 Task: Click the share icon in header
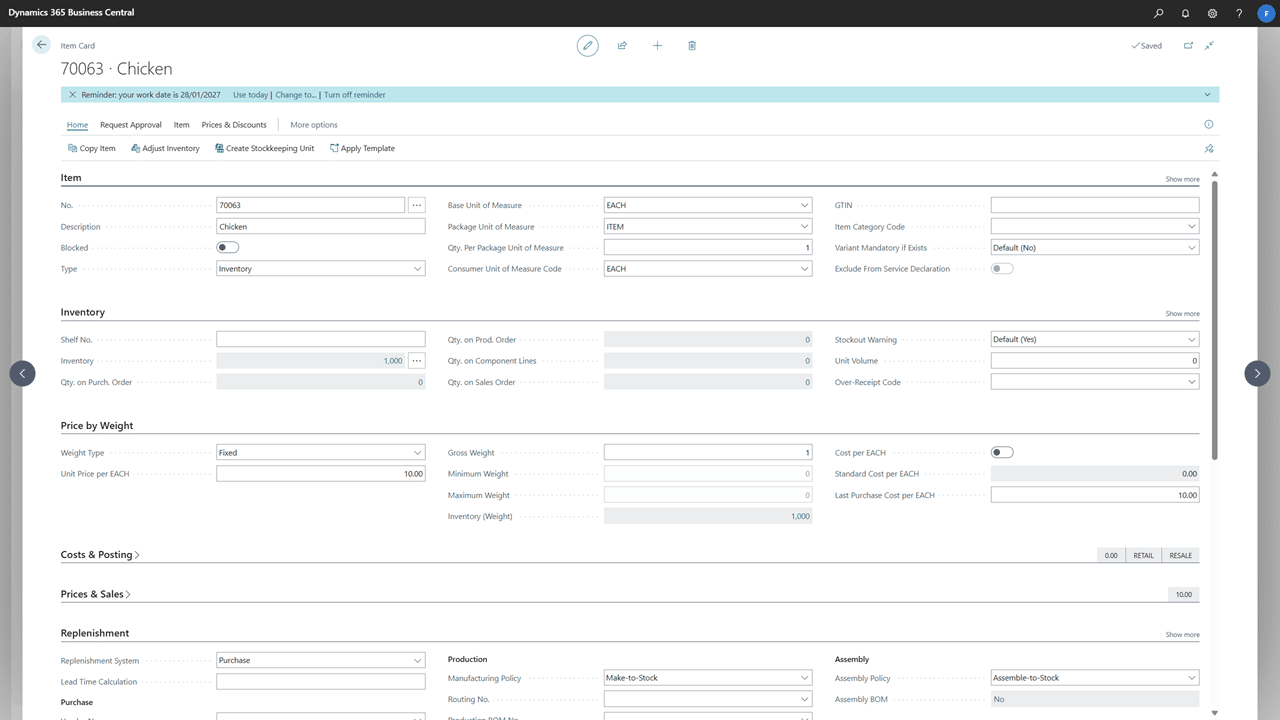tap(622, 45)
